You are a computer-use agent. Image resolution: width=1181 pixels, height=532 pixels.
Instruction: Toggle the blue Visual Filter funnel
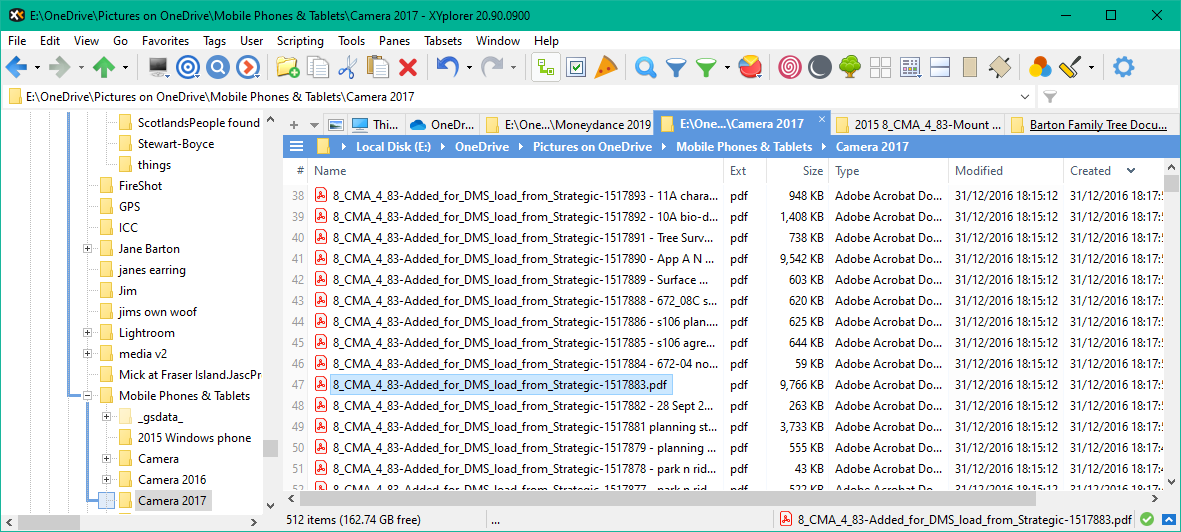(676, 67)
